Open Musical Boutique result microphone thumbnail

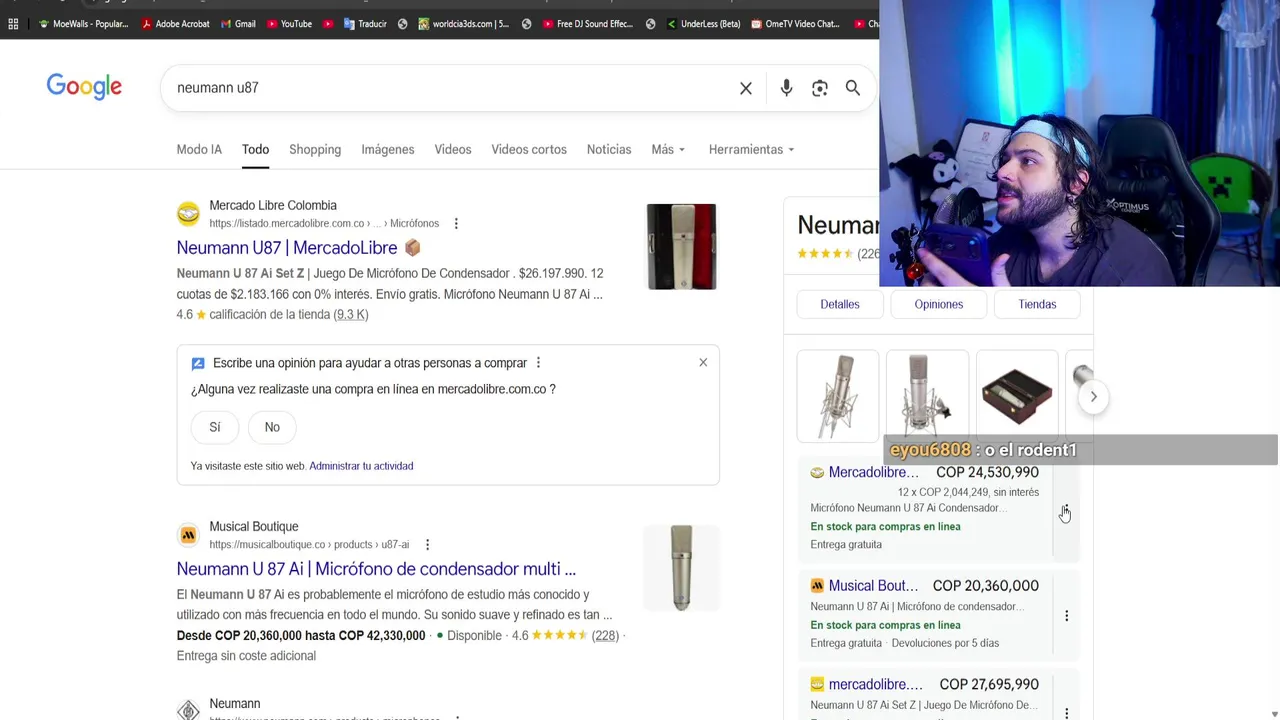point(681,568)
